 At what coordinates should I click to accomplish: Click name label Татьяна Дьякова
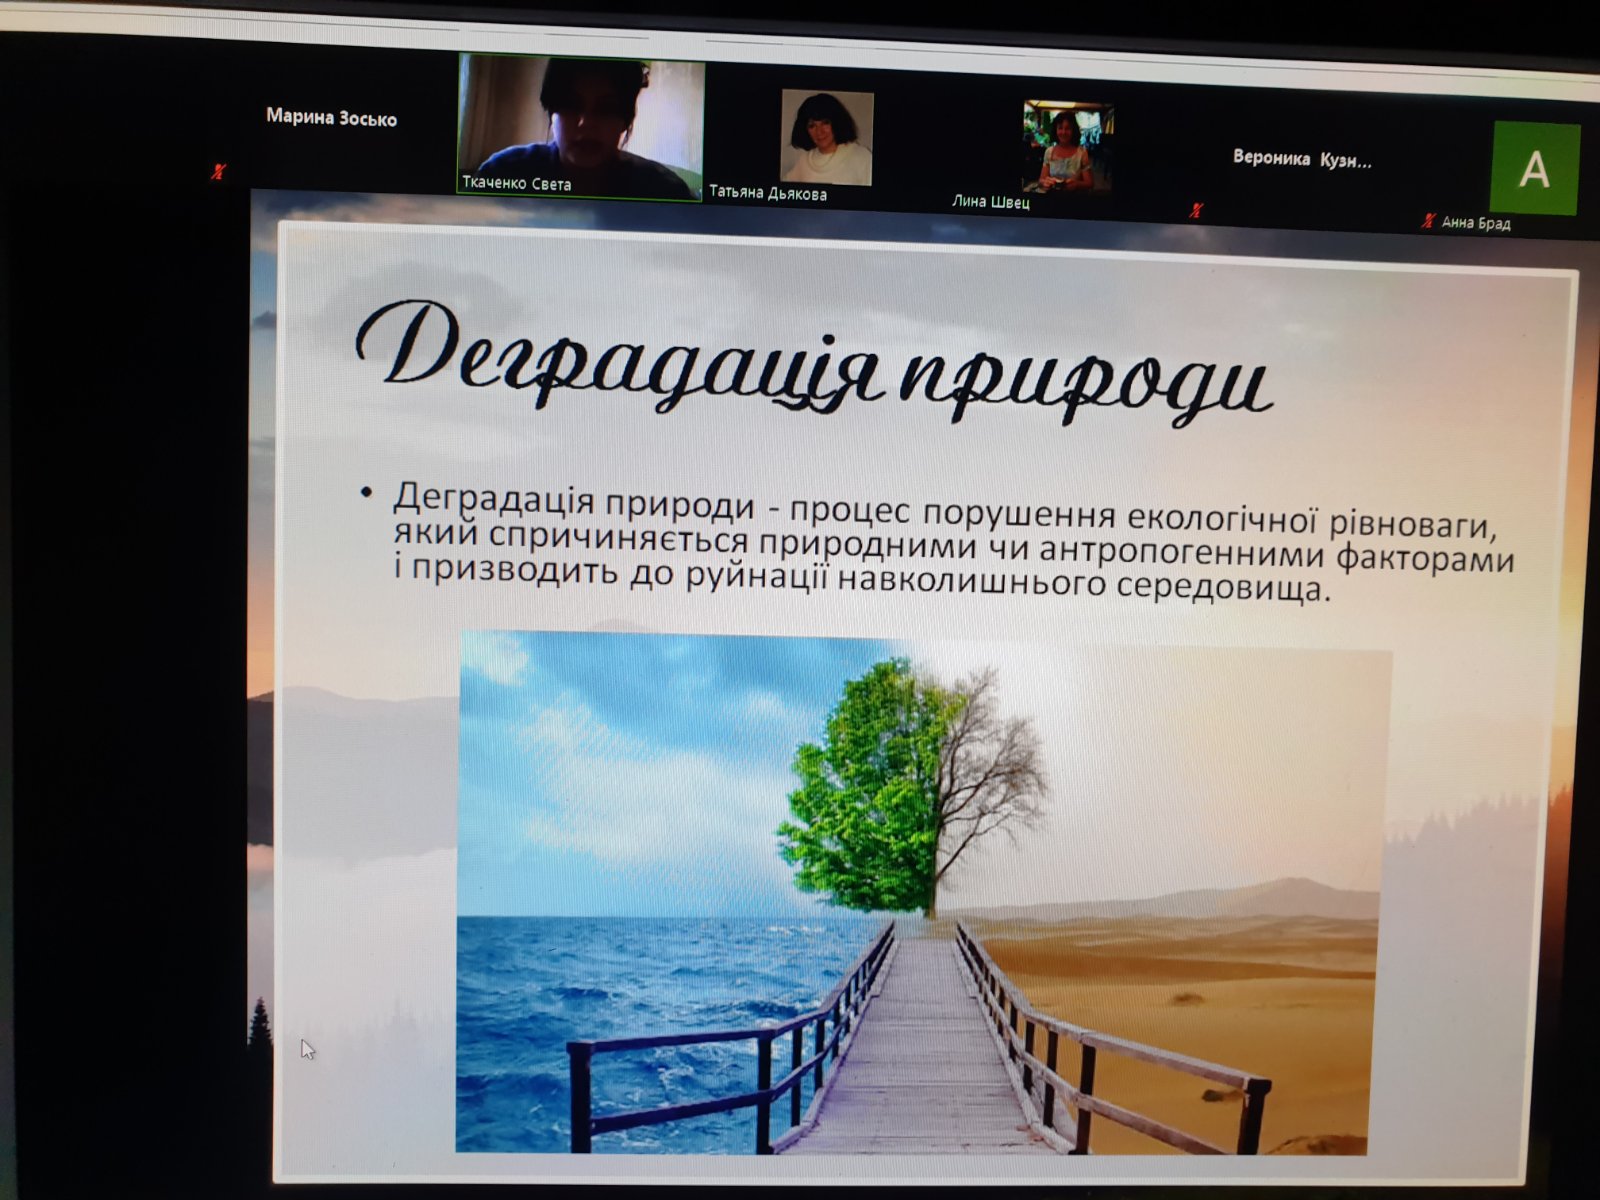coord(768,193)
